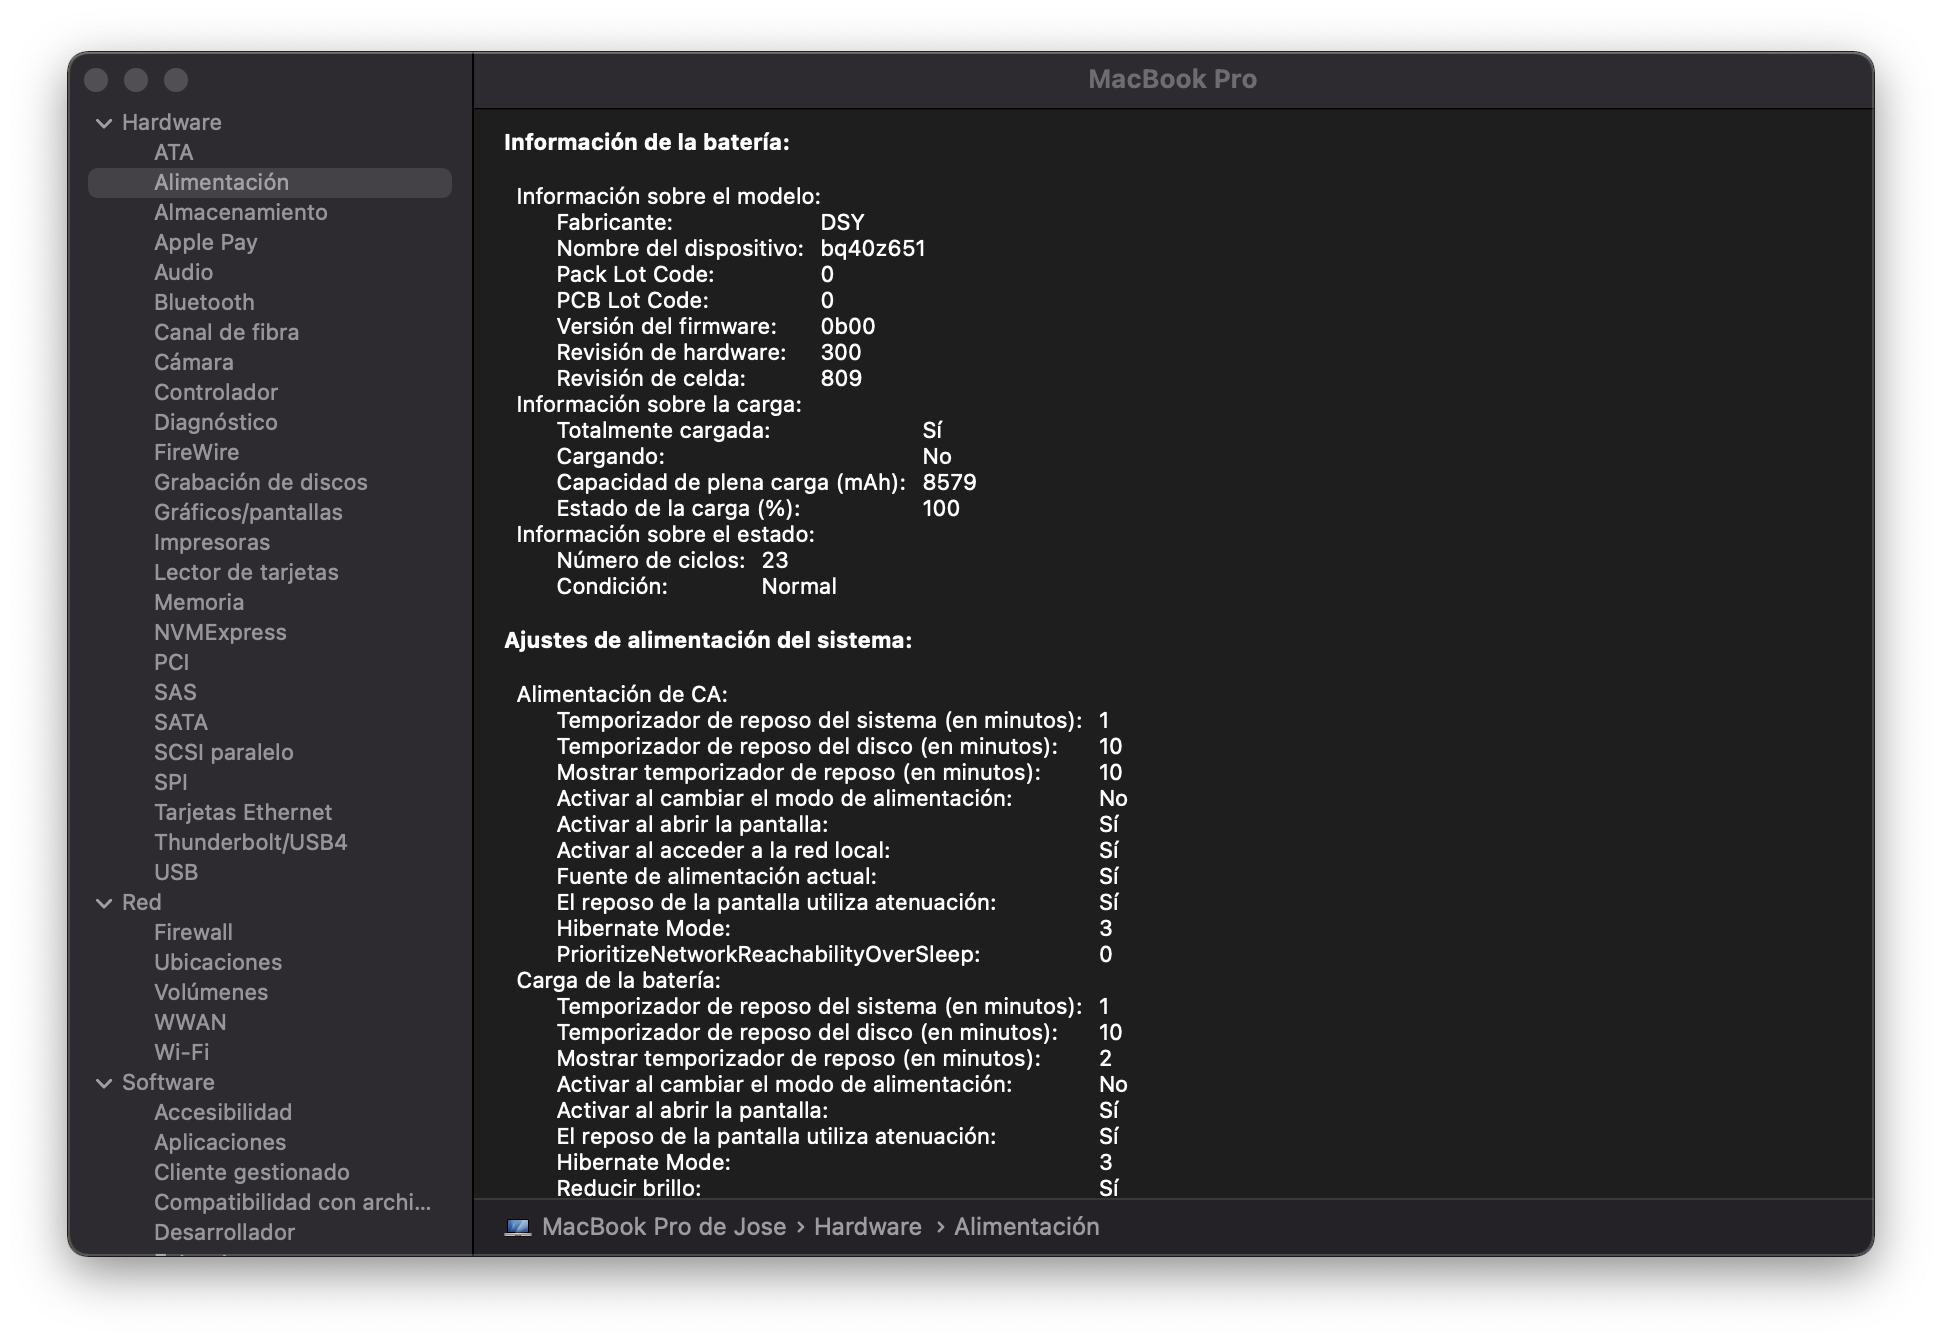Select Volúmenes under Red
The height and width of the screenshot is (1340, 1942).
pos(210,992)
